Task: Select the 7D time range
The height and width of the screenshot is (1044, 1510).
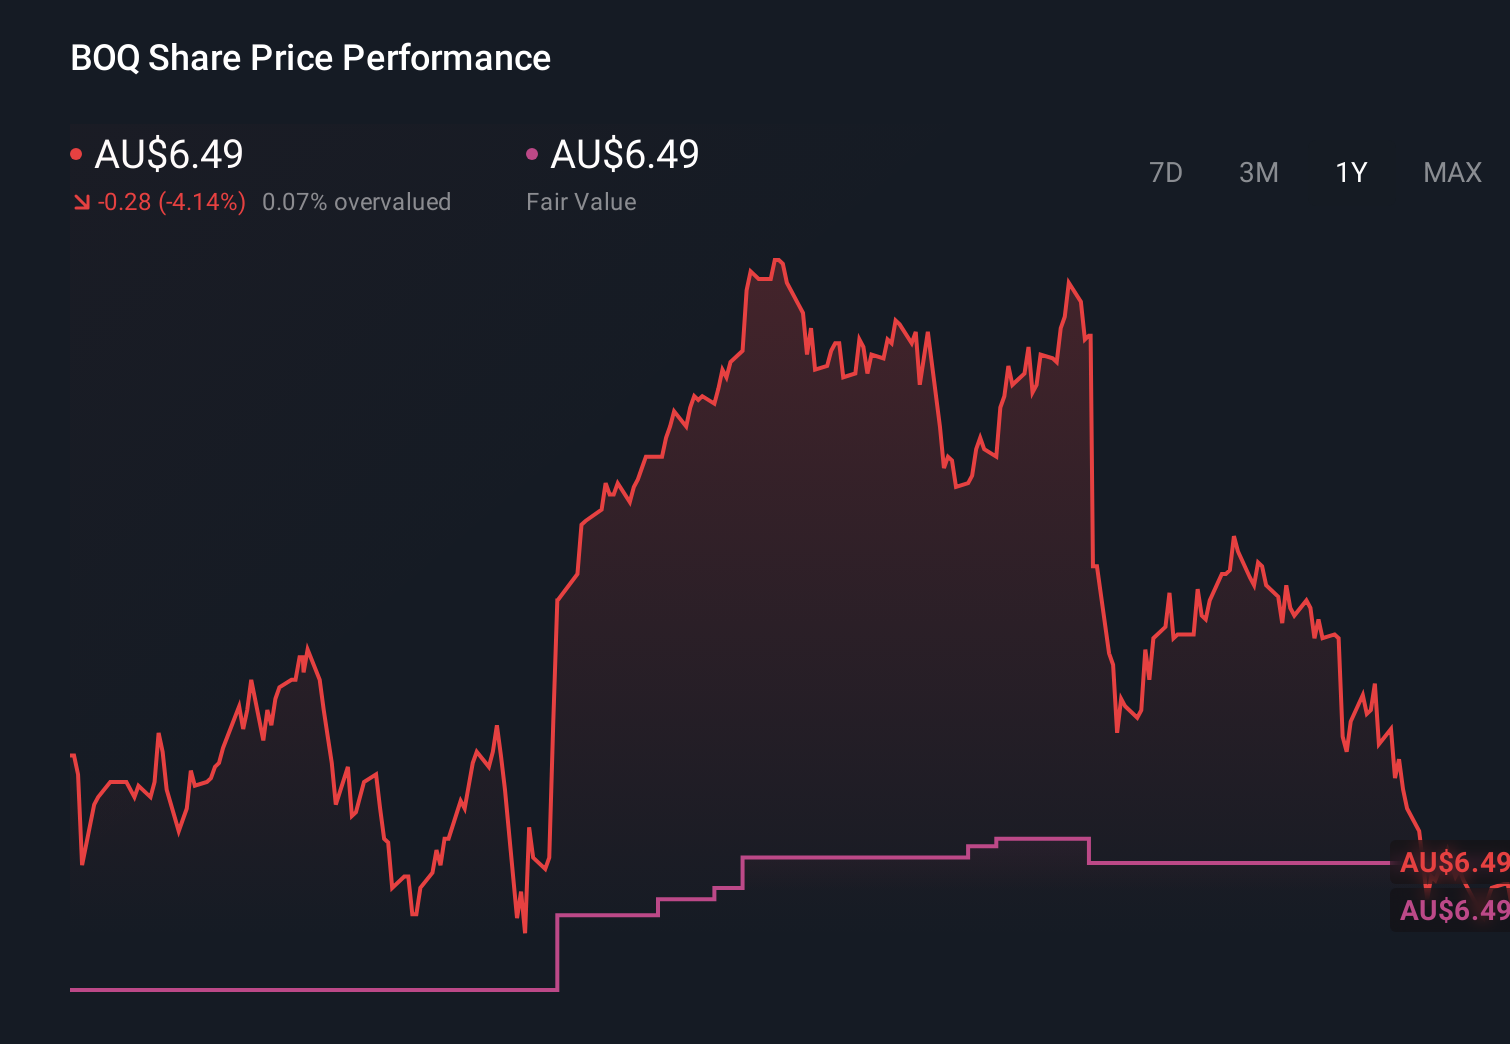Action: pos(1167,173)
